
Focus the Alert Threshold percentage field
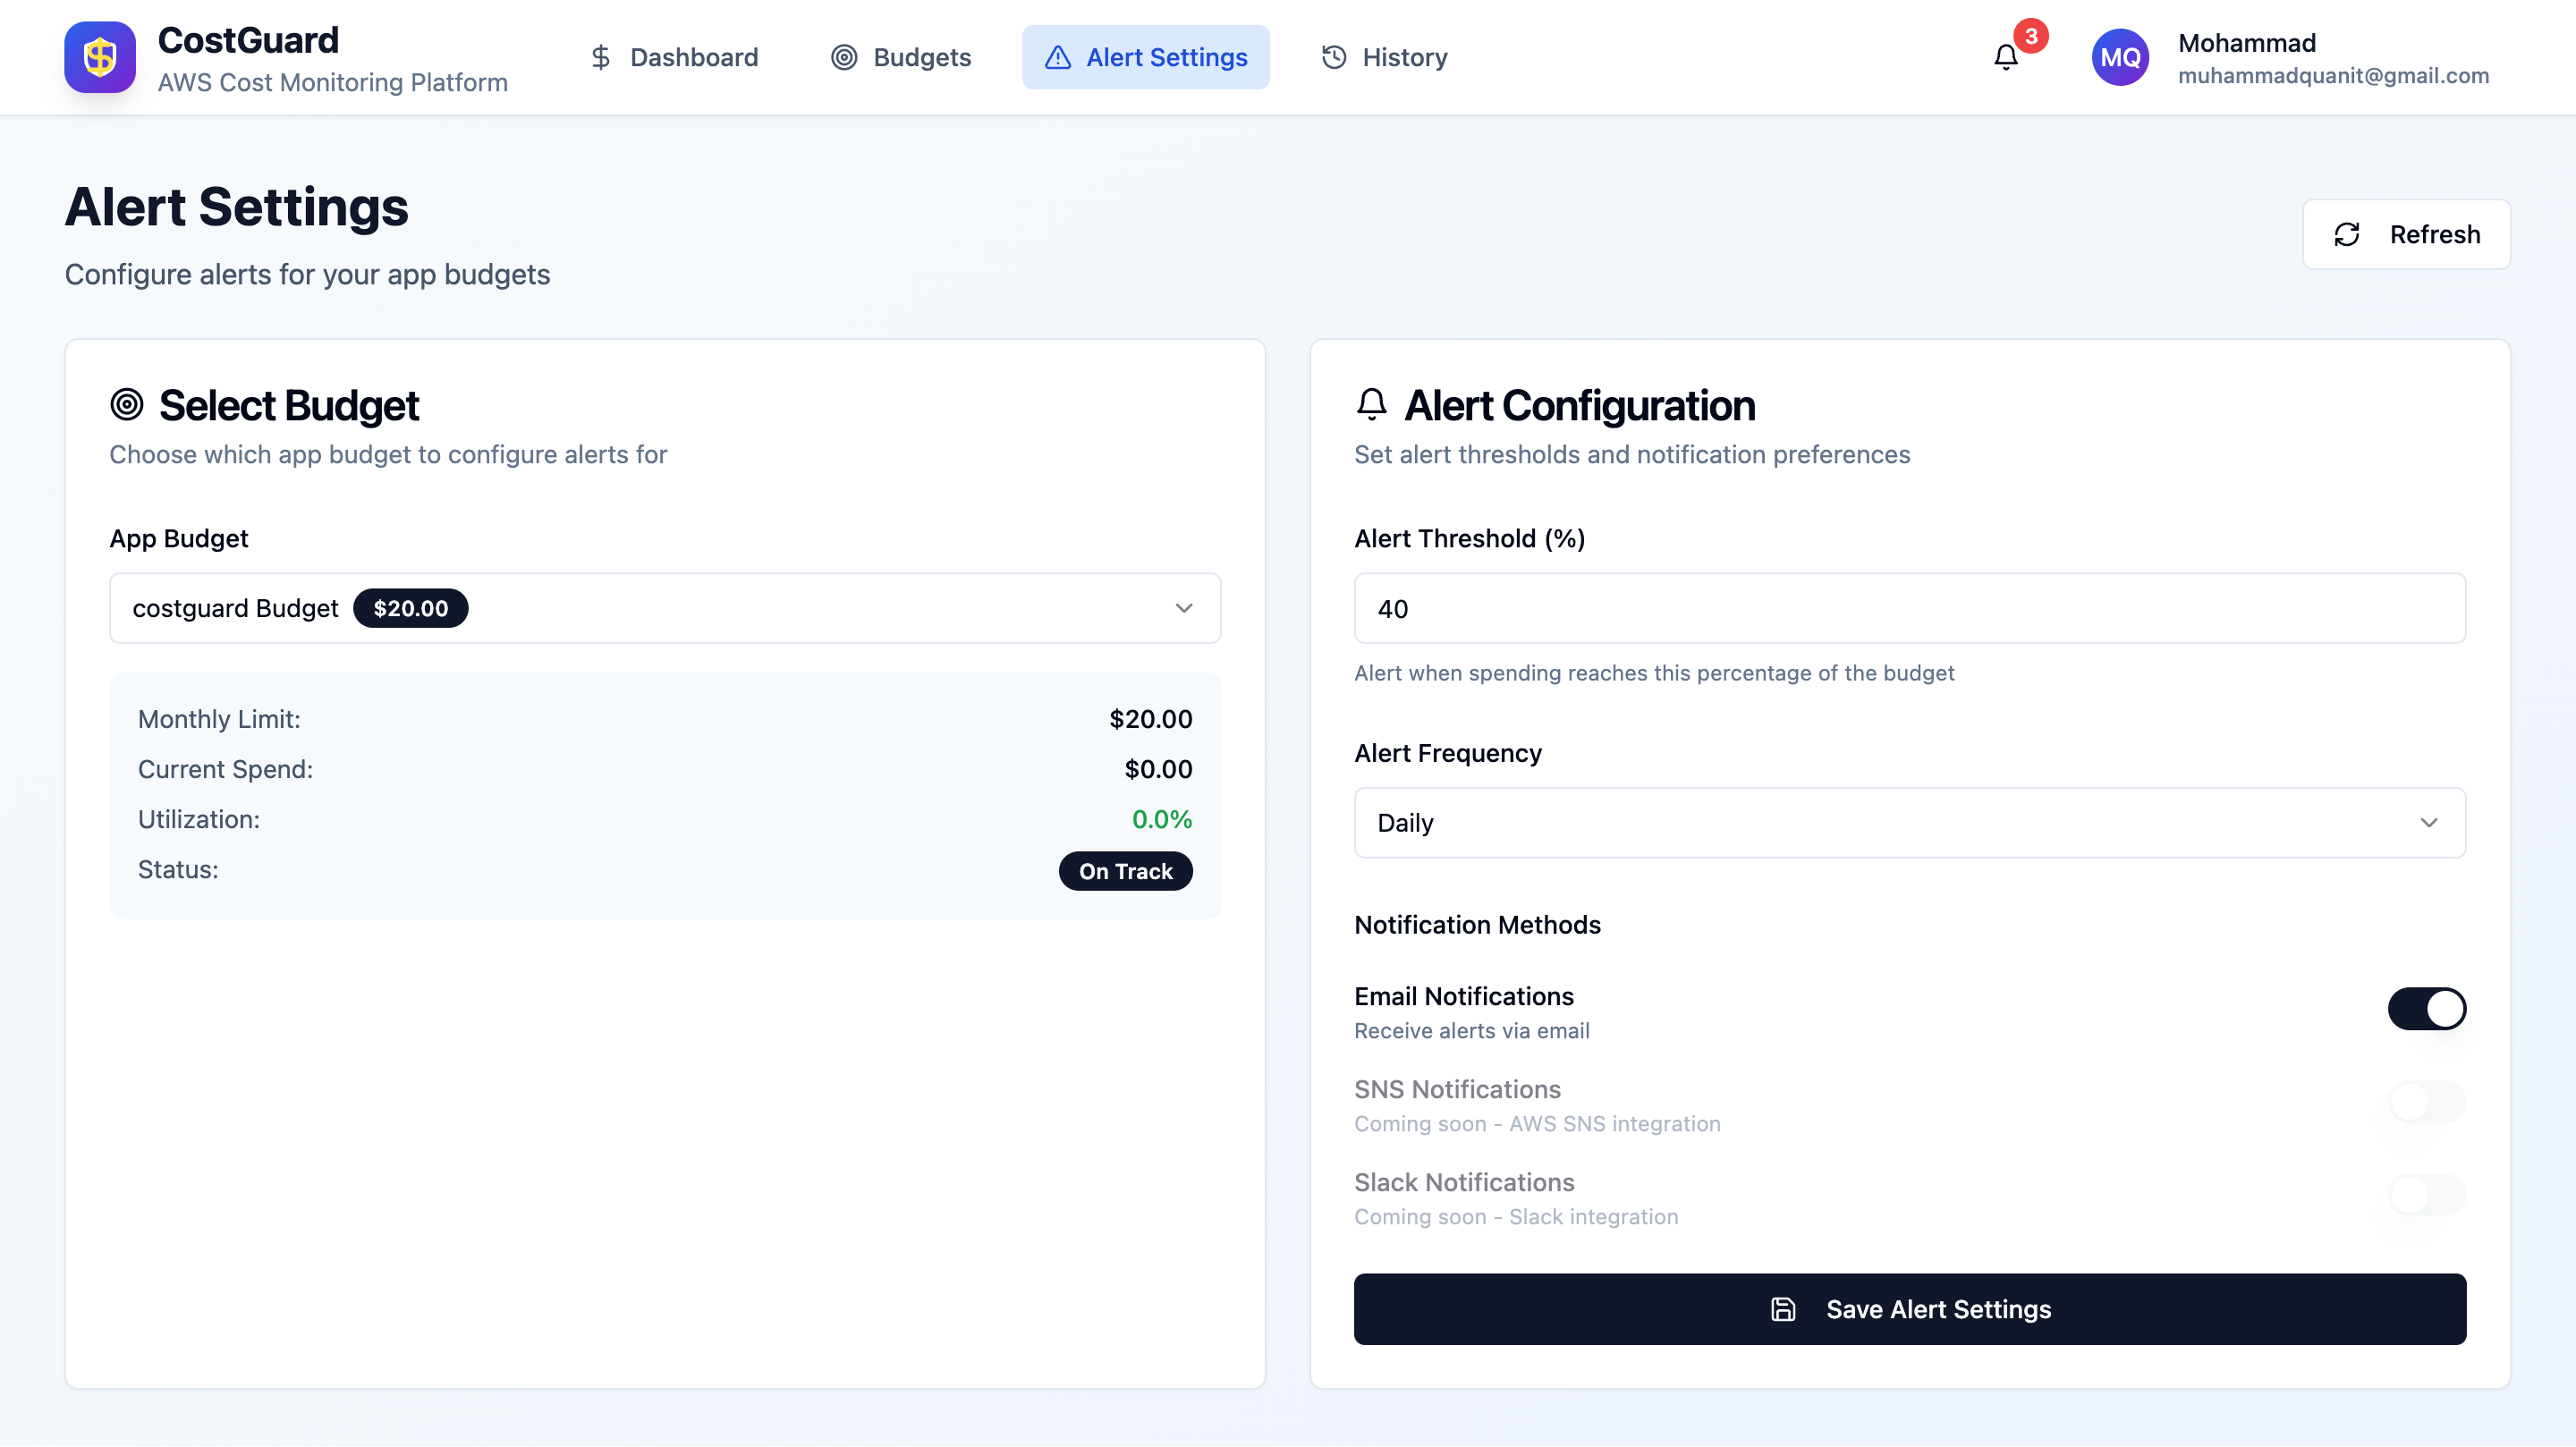click(1908, 608)
